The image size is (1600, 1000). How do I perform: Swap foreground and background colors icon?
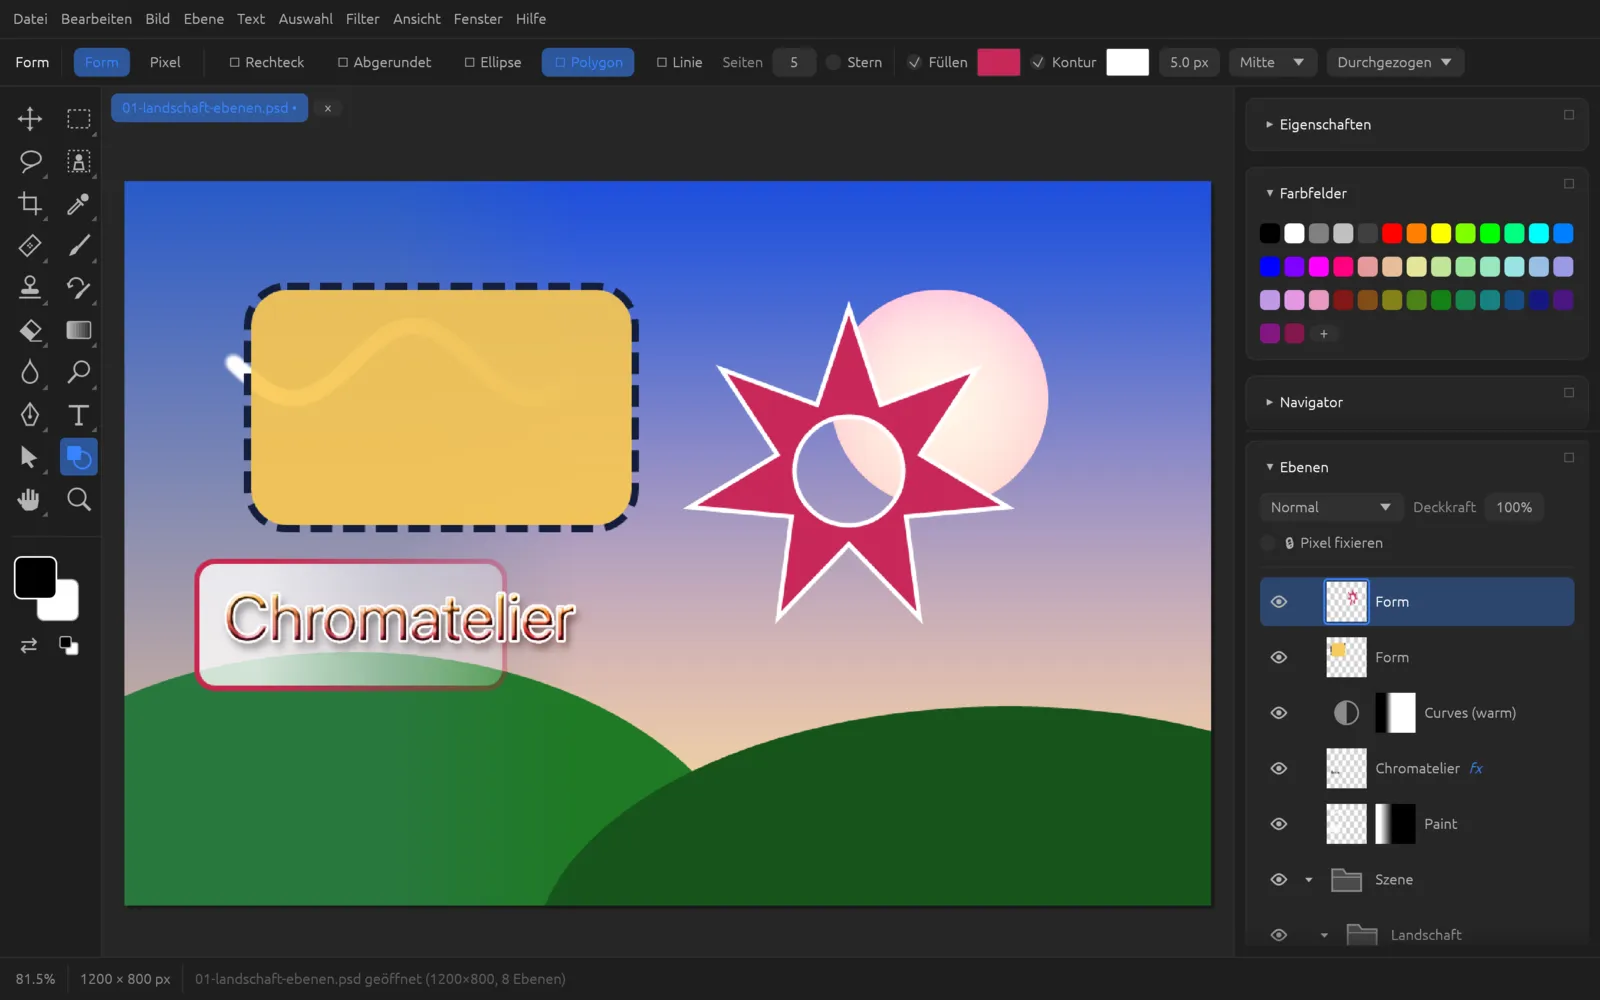29,645
